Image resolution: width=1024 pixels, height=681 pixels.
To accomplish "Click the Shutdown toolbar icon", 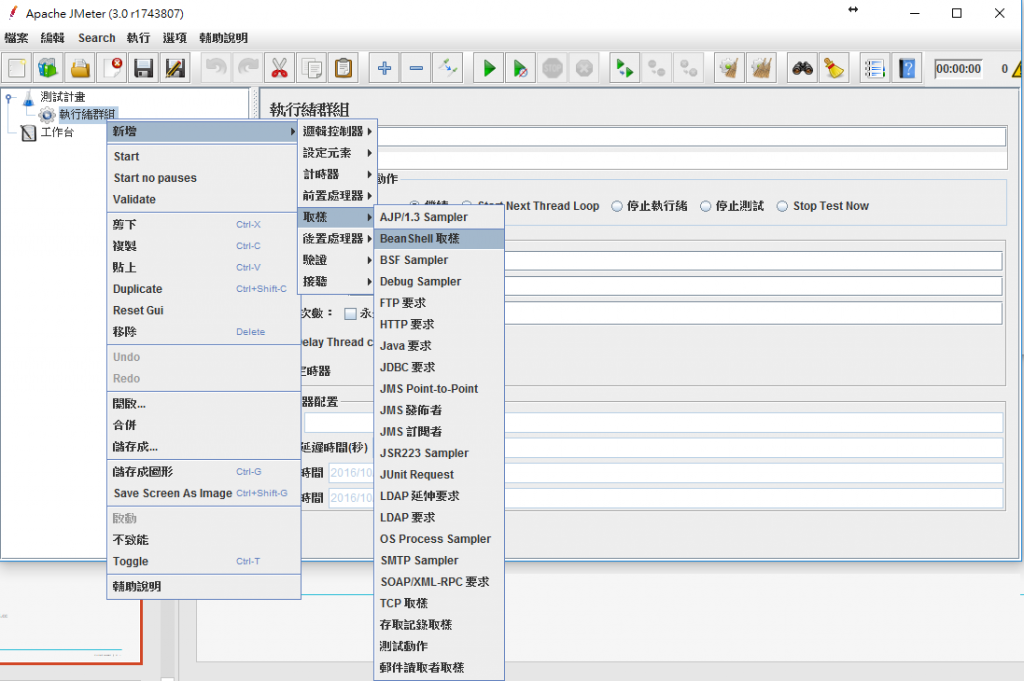I will tap(584, 69).
